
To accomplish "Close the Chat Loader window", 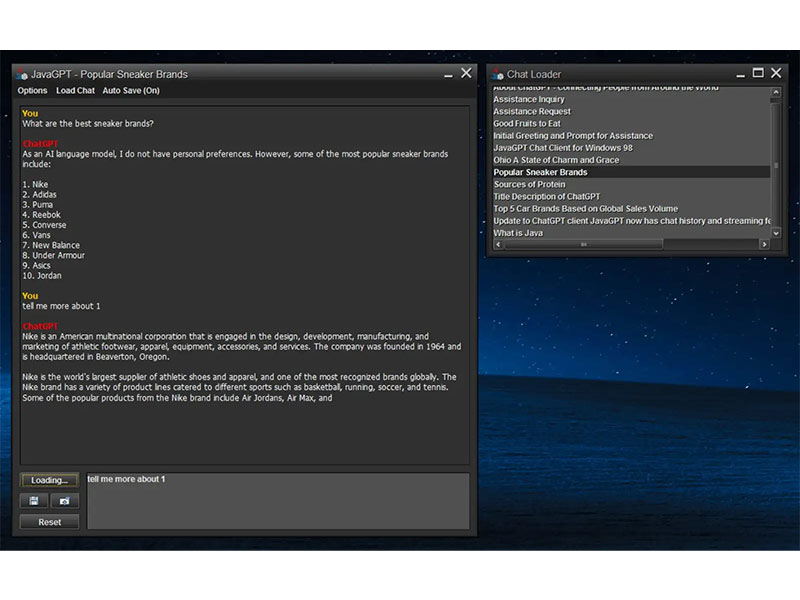I will point(776,73).
